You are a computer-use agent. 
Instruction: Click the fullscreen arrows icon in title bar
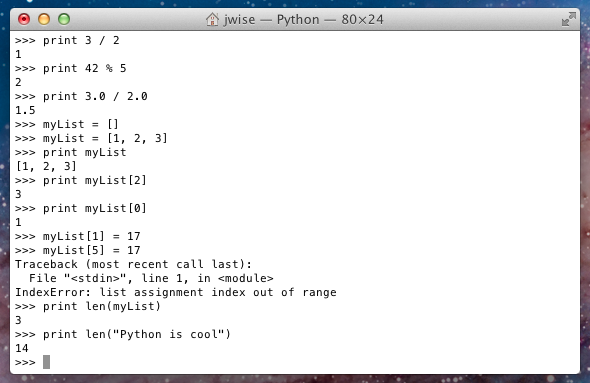pos(569,19)
